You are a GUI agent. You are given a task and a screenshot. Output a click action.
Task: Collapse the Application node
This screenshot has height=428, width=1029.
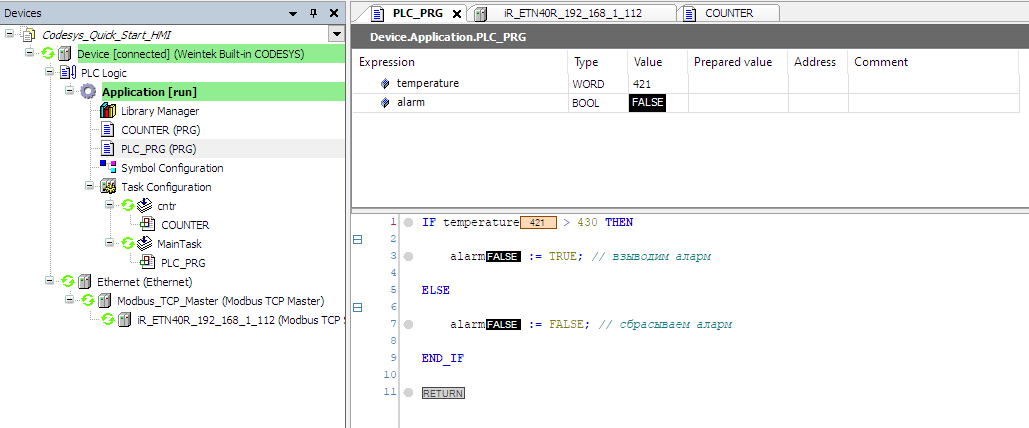pyautogui.click(x=69, y=91)
